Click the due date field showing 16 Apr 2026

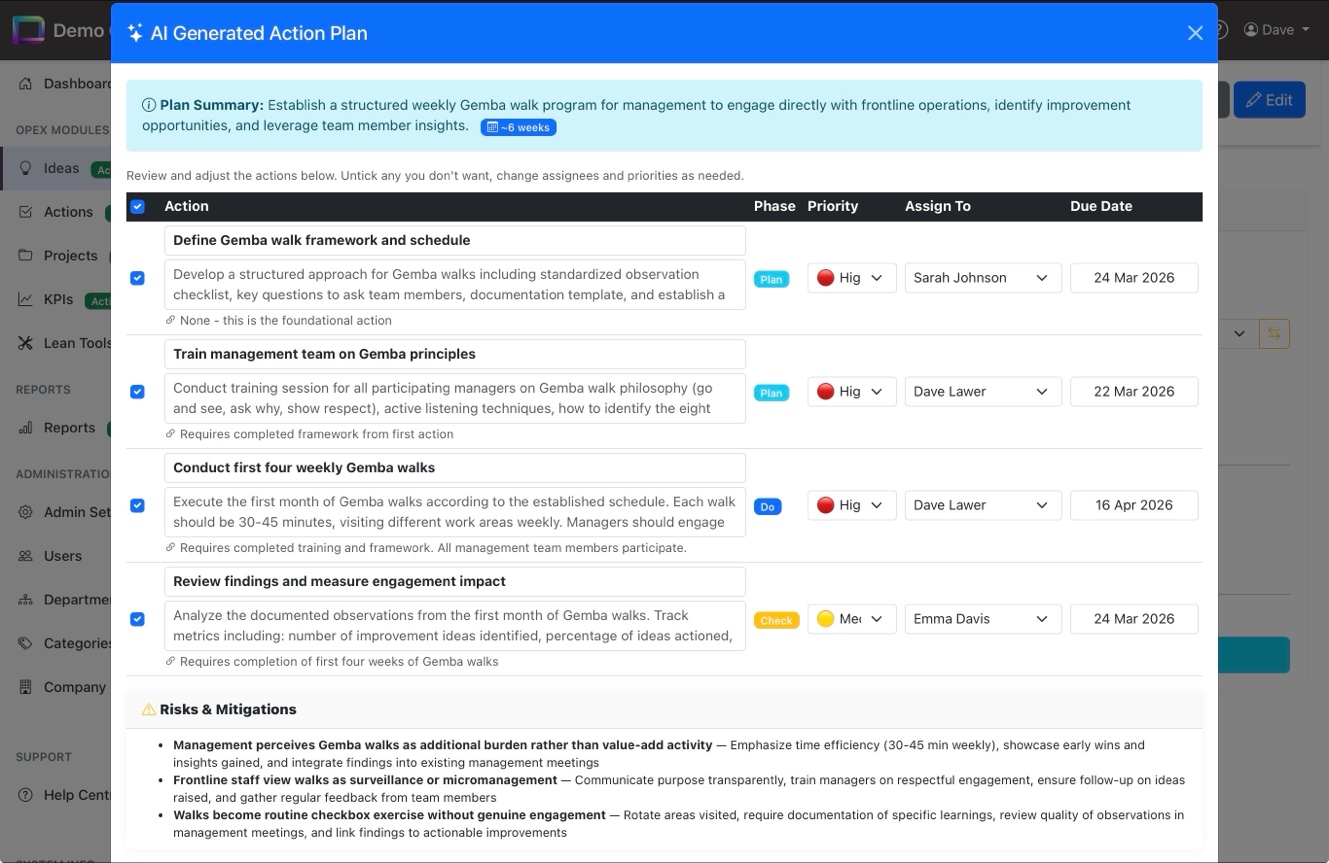[1134, 505]
